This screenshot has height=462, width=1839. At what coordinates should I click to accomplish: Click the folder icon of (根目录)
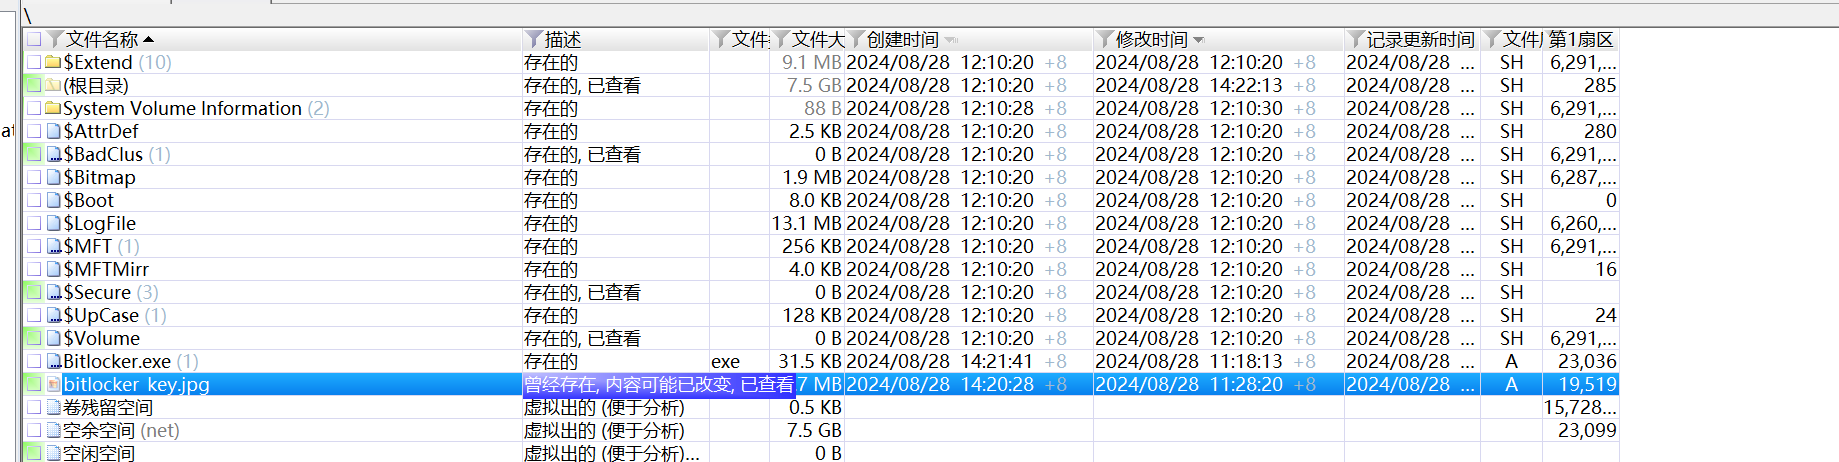(54, 85)
